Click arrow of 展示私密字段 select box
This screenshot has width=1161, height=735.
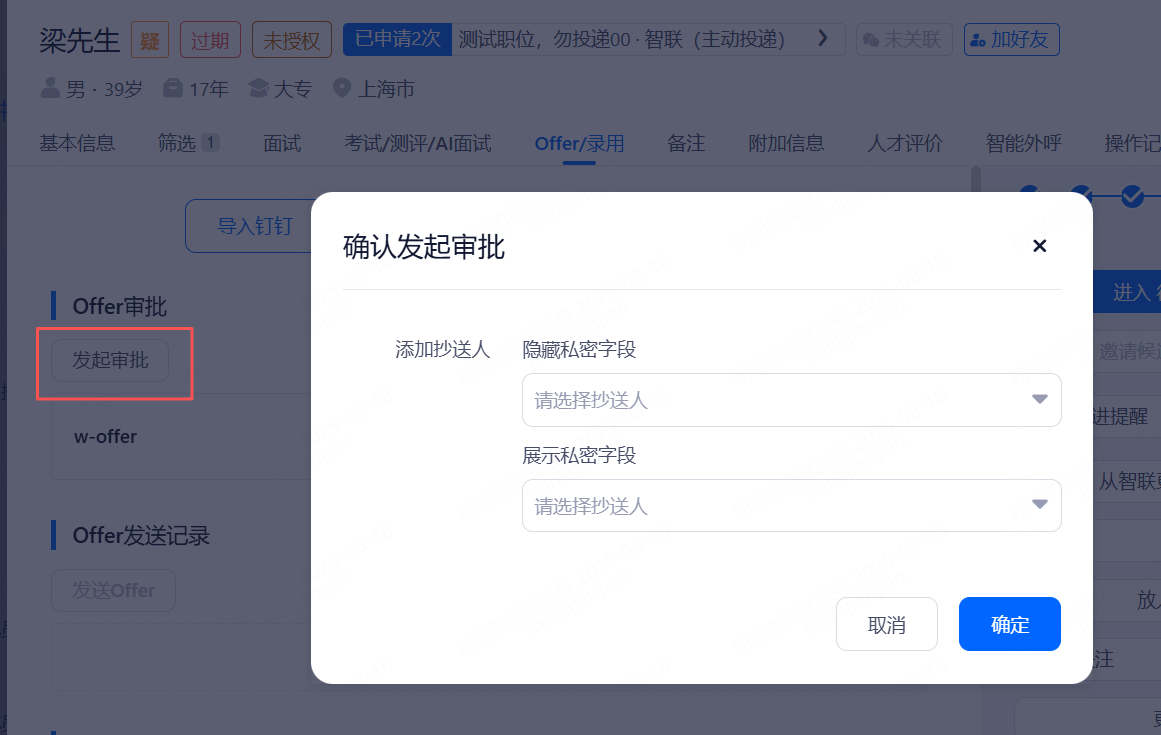pos(1039,505)
